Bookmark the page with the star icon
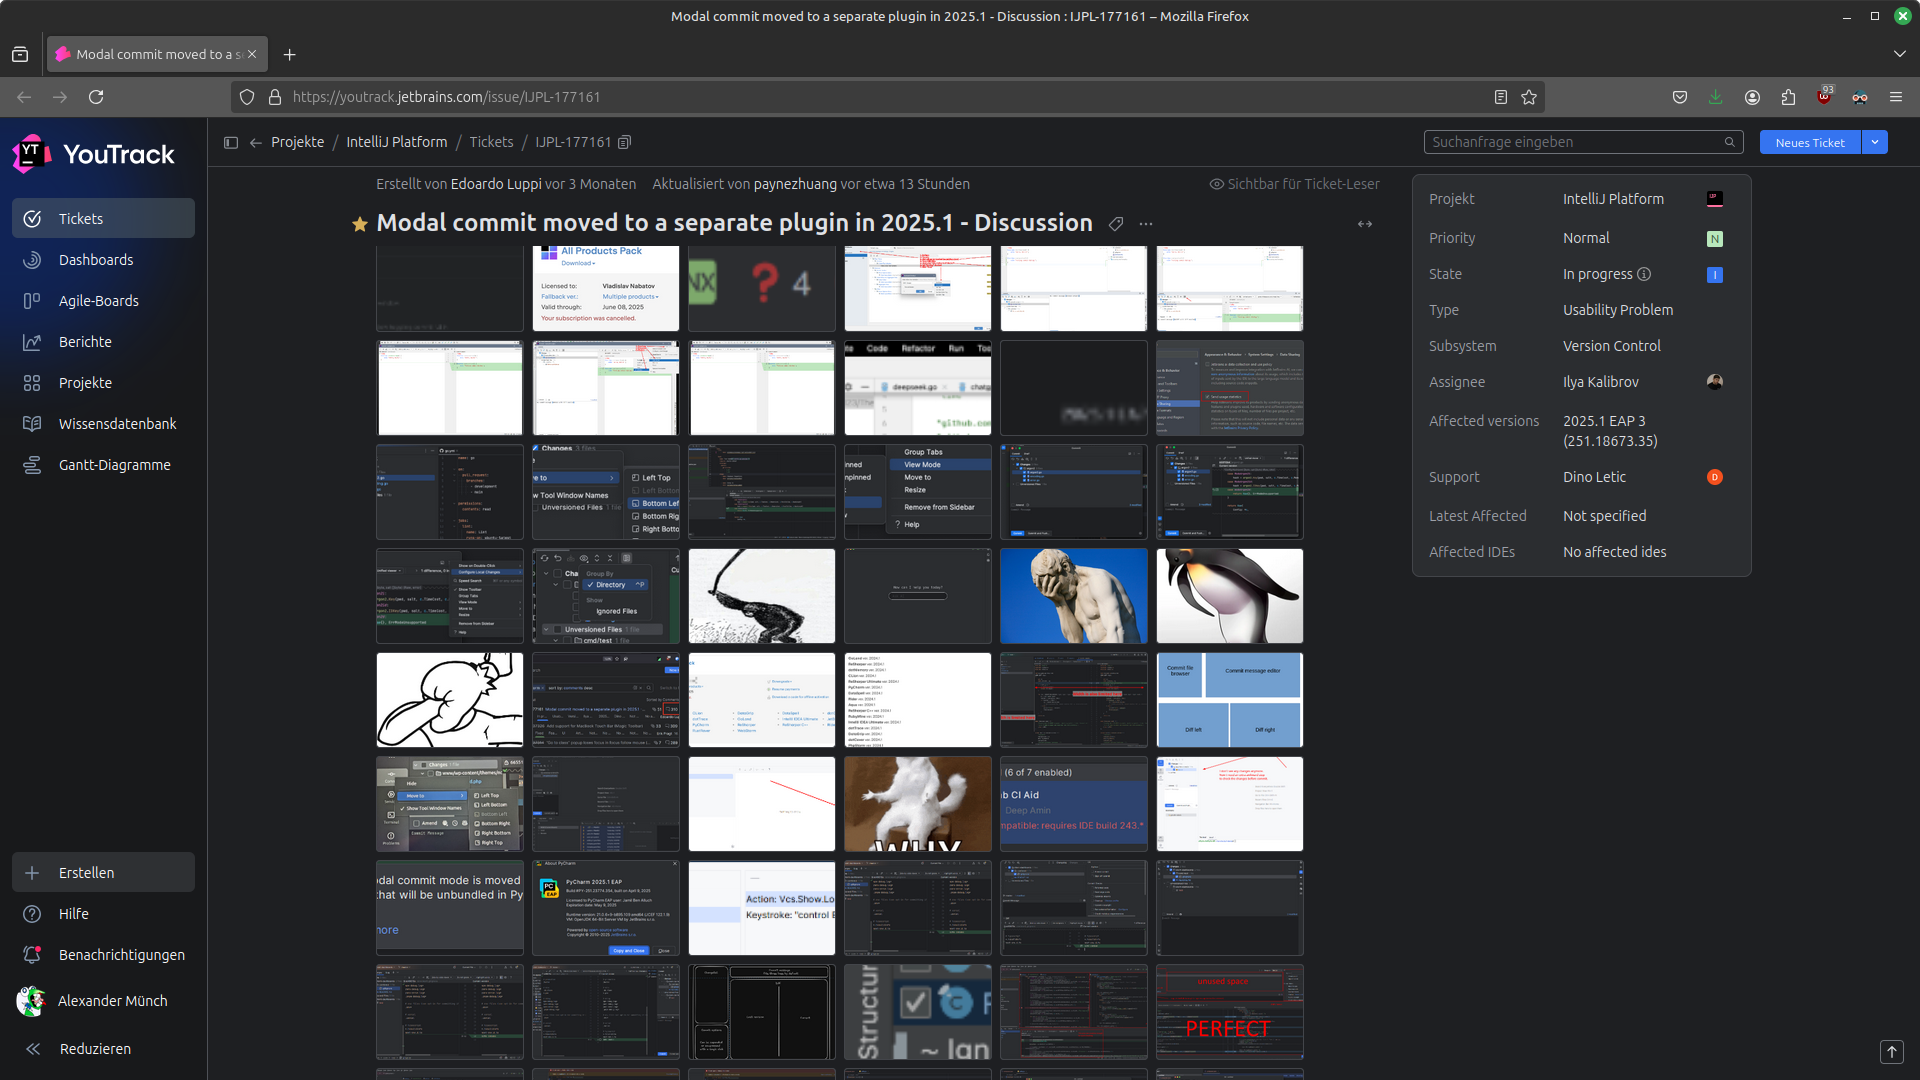 tap(1529, 97)
